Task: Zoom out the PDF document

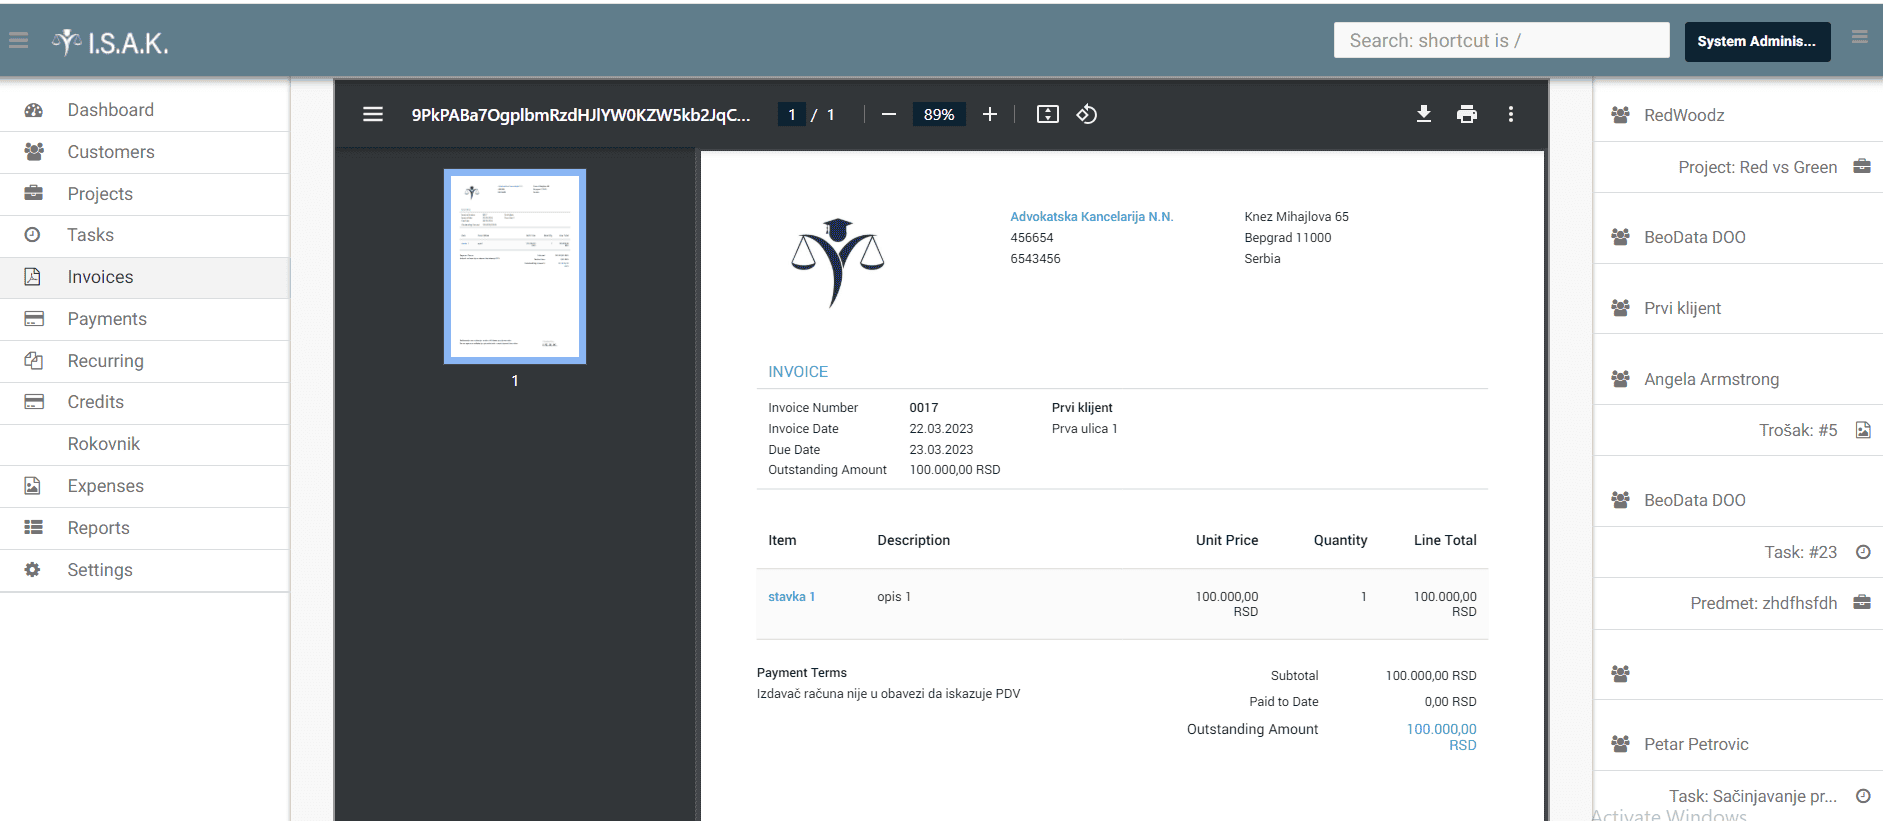Action: click(888, 115)
